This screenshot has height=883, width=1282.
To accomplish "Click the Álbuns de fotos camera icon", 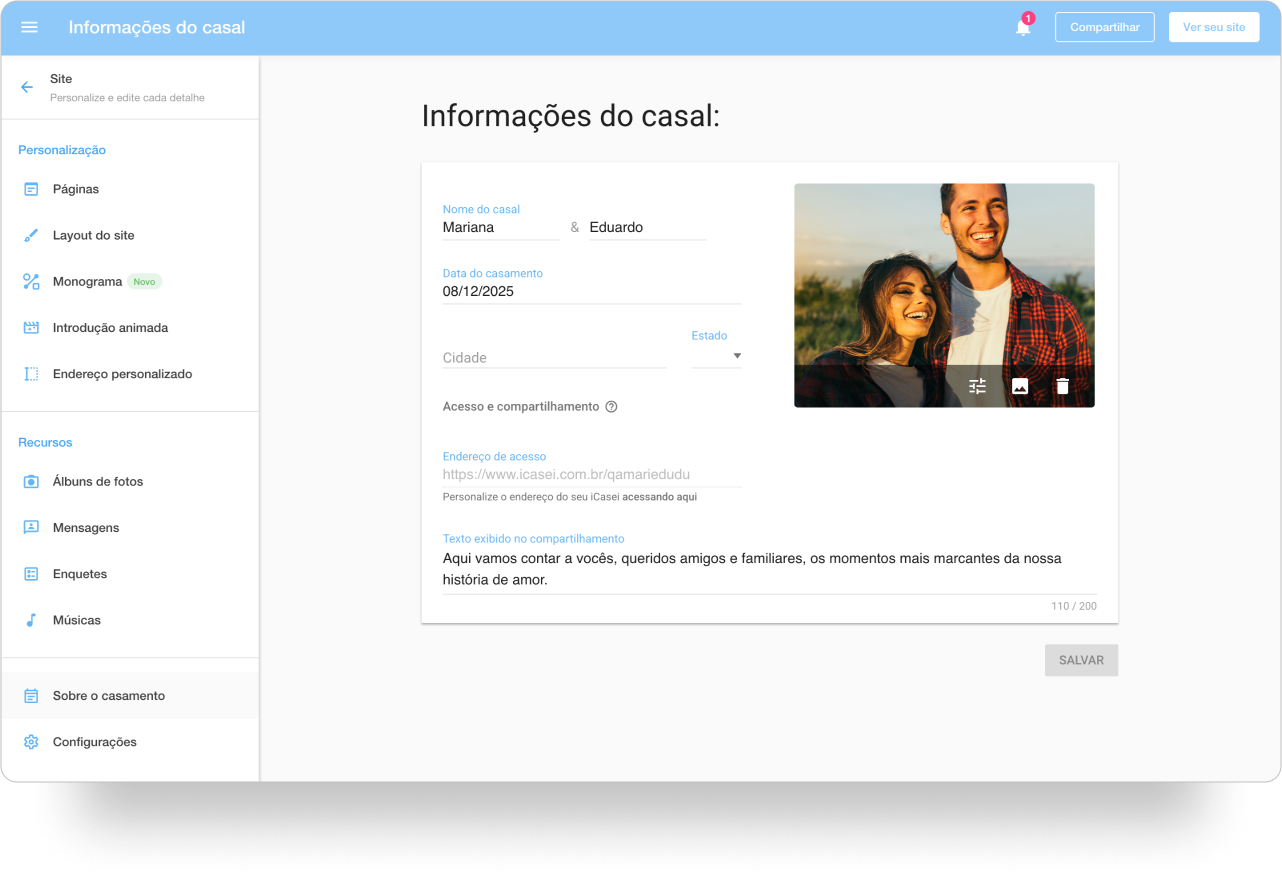I will tap(31, 482).
